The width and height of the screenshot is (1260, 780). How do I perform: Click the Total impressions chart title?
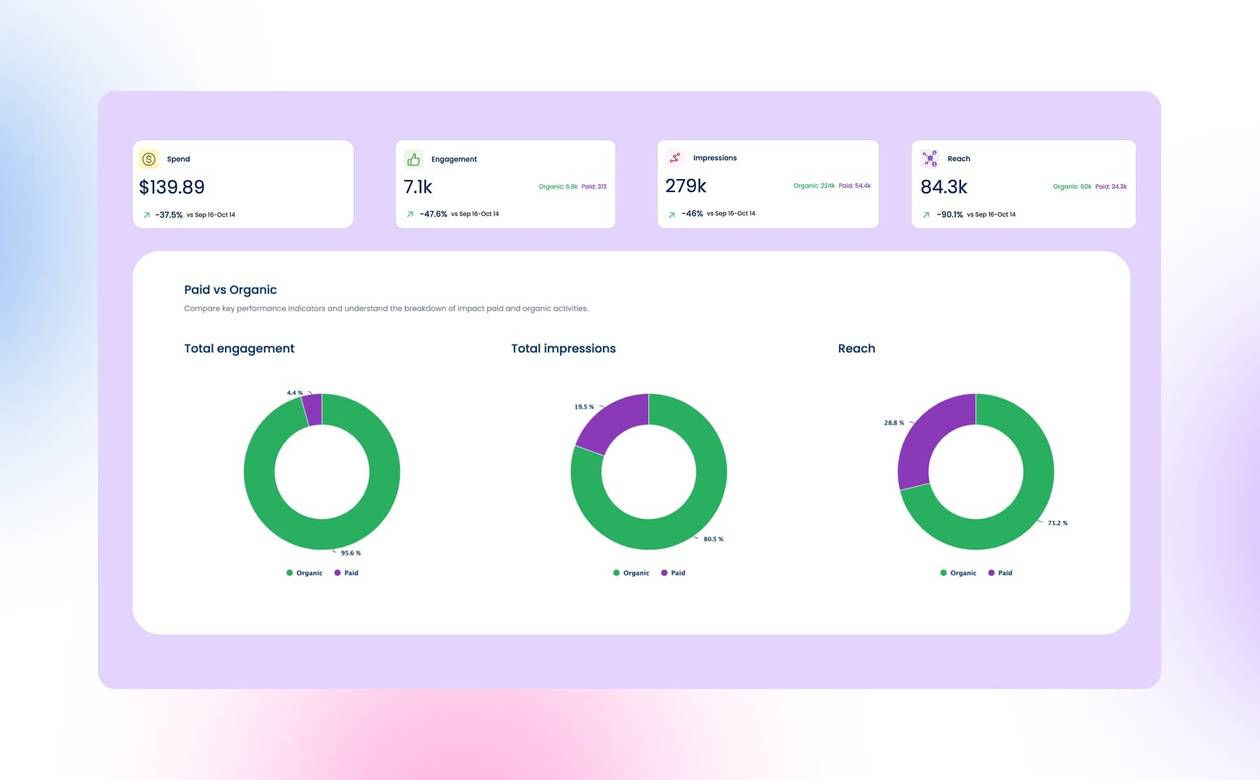[563, 349]
